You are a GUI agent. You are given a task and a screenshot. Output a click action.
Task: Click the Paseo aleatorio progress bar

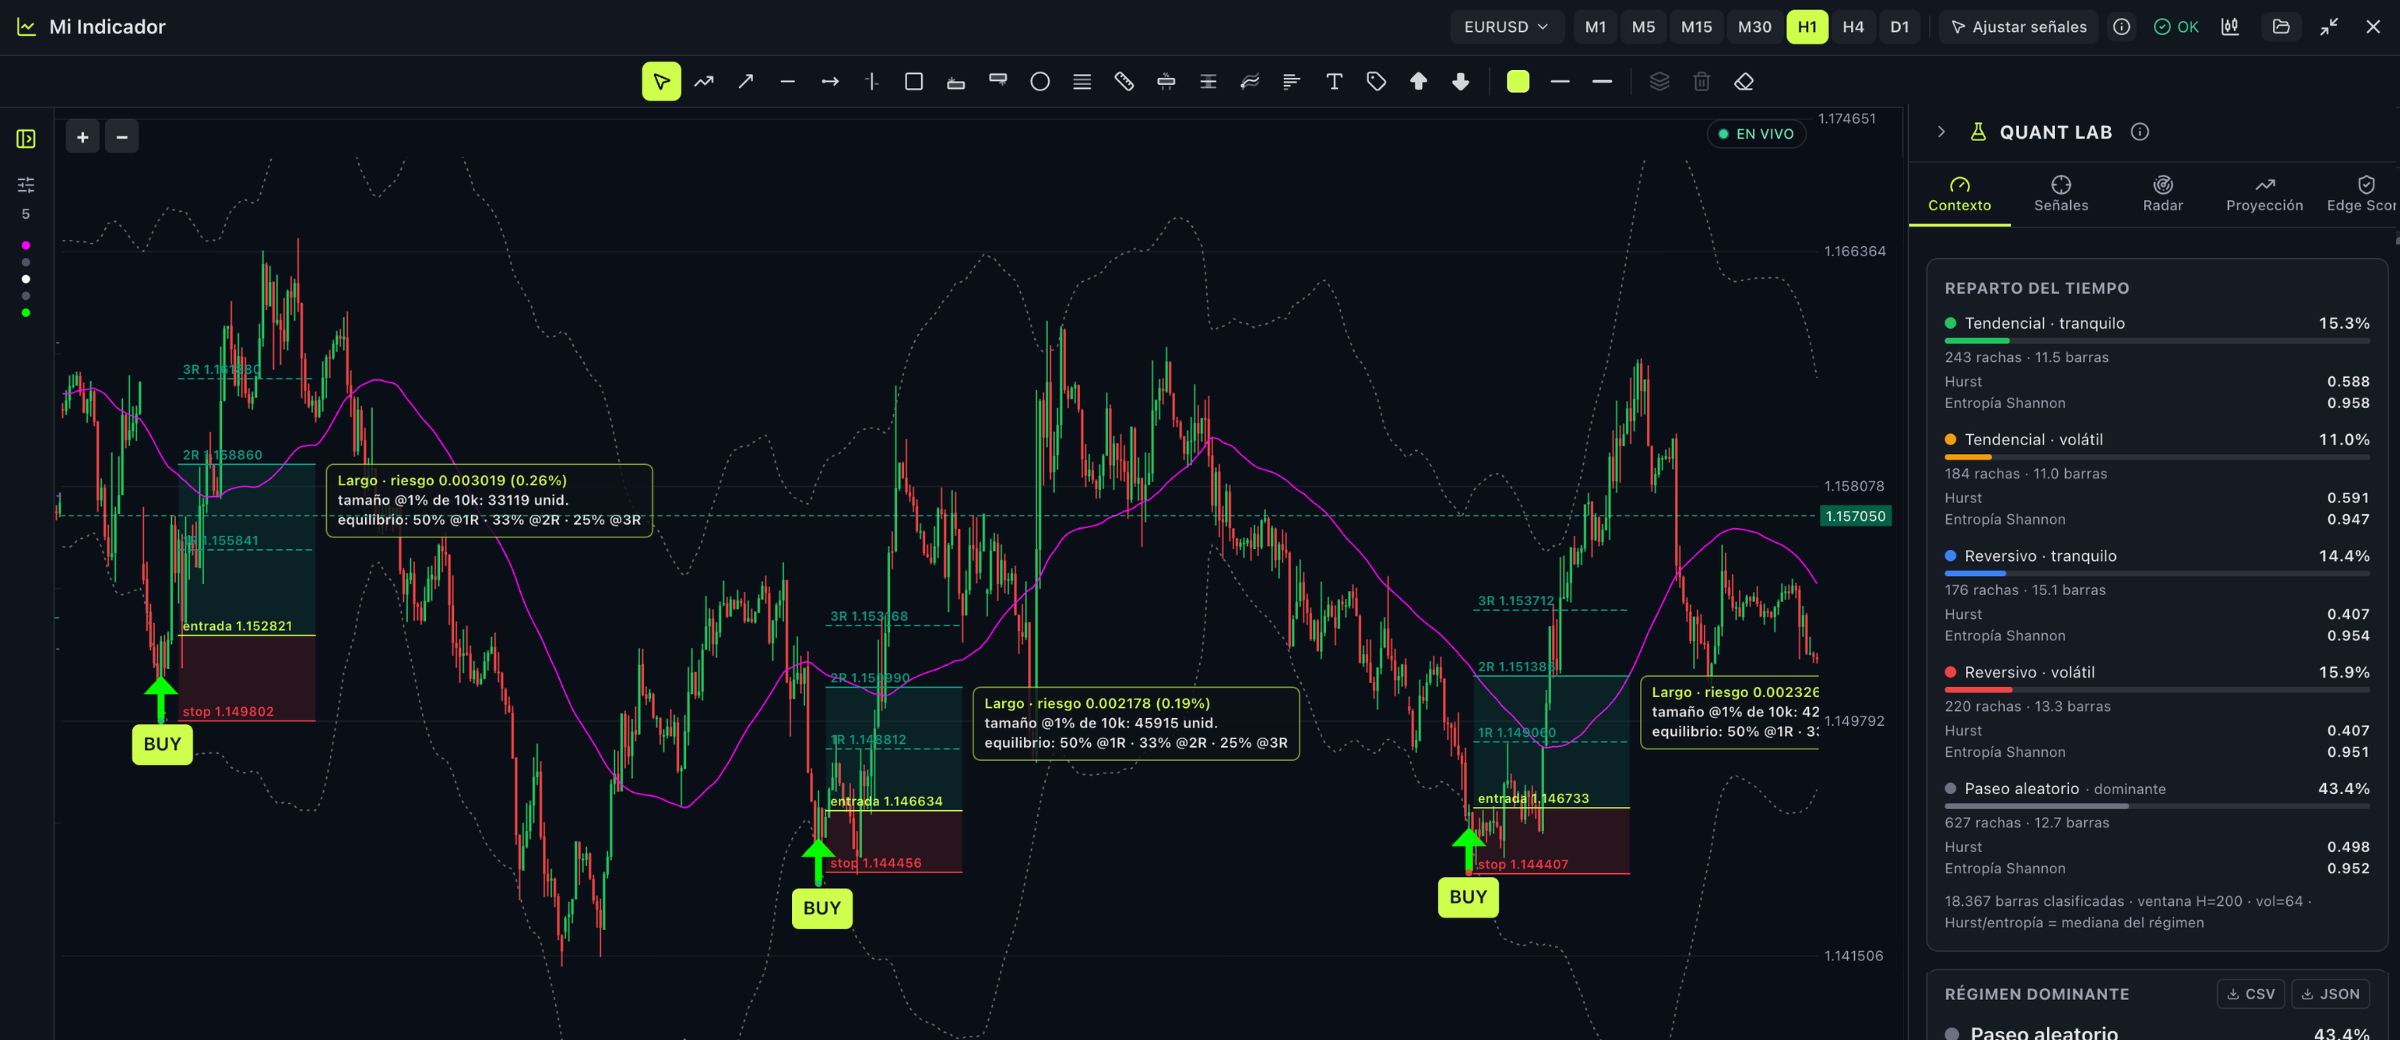[x=2157, y=806]
